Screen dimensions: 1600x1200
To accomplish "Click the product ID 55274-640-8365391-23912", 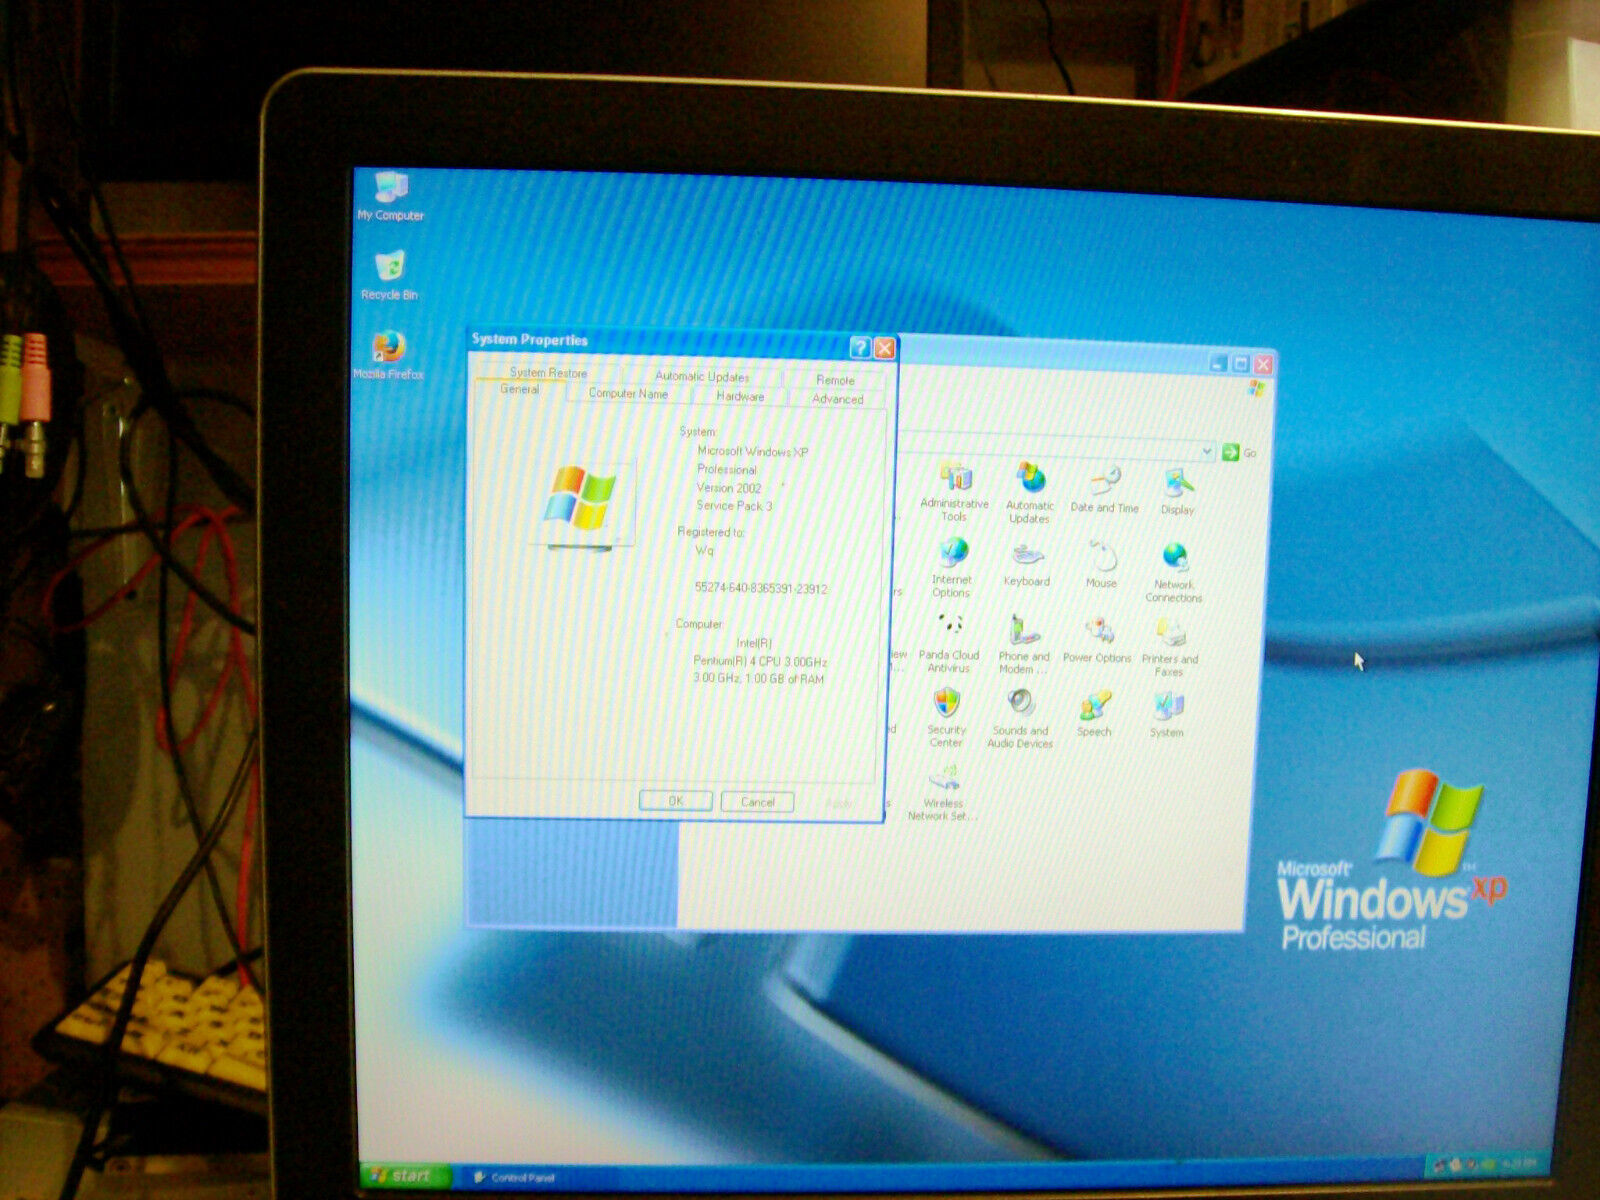I will (x=761, y=588).
